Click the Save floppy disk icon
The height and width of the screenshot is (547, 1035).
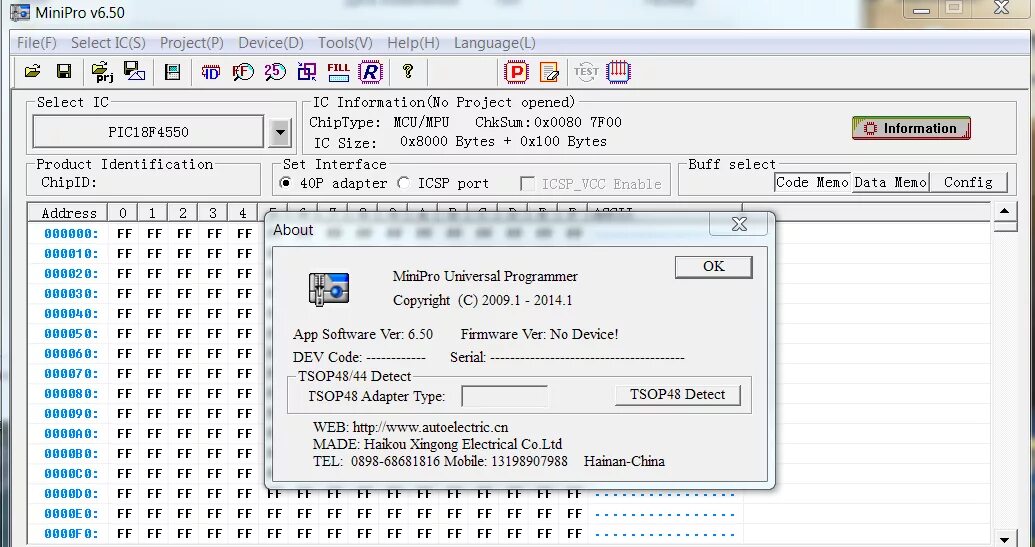[x=64, y=71]
